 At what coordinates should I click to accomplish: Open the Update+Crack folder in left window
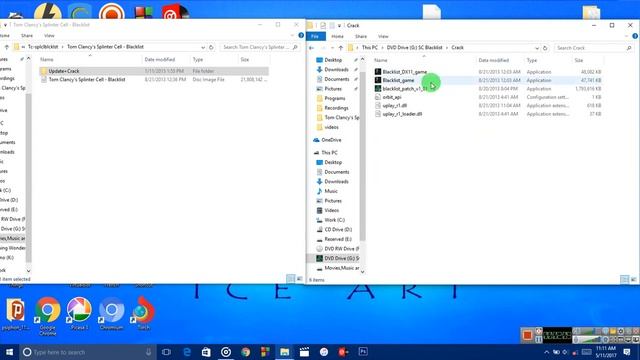point(64,71)
